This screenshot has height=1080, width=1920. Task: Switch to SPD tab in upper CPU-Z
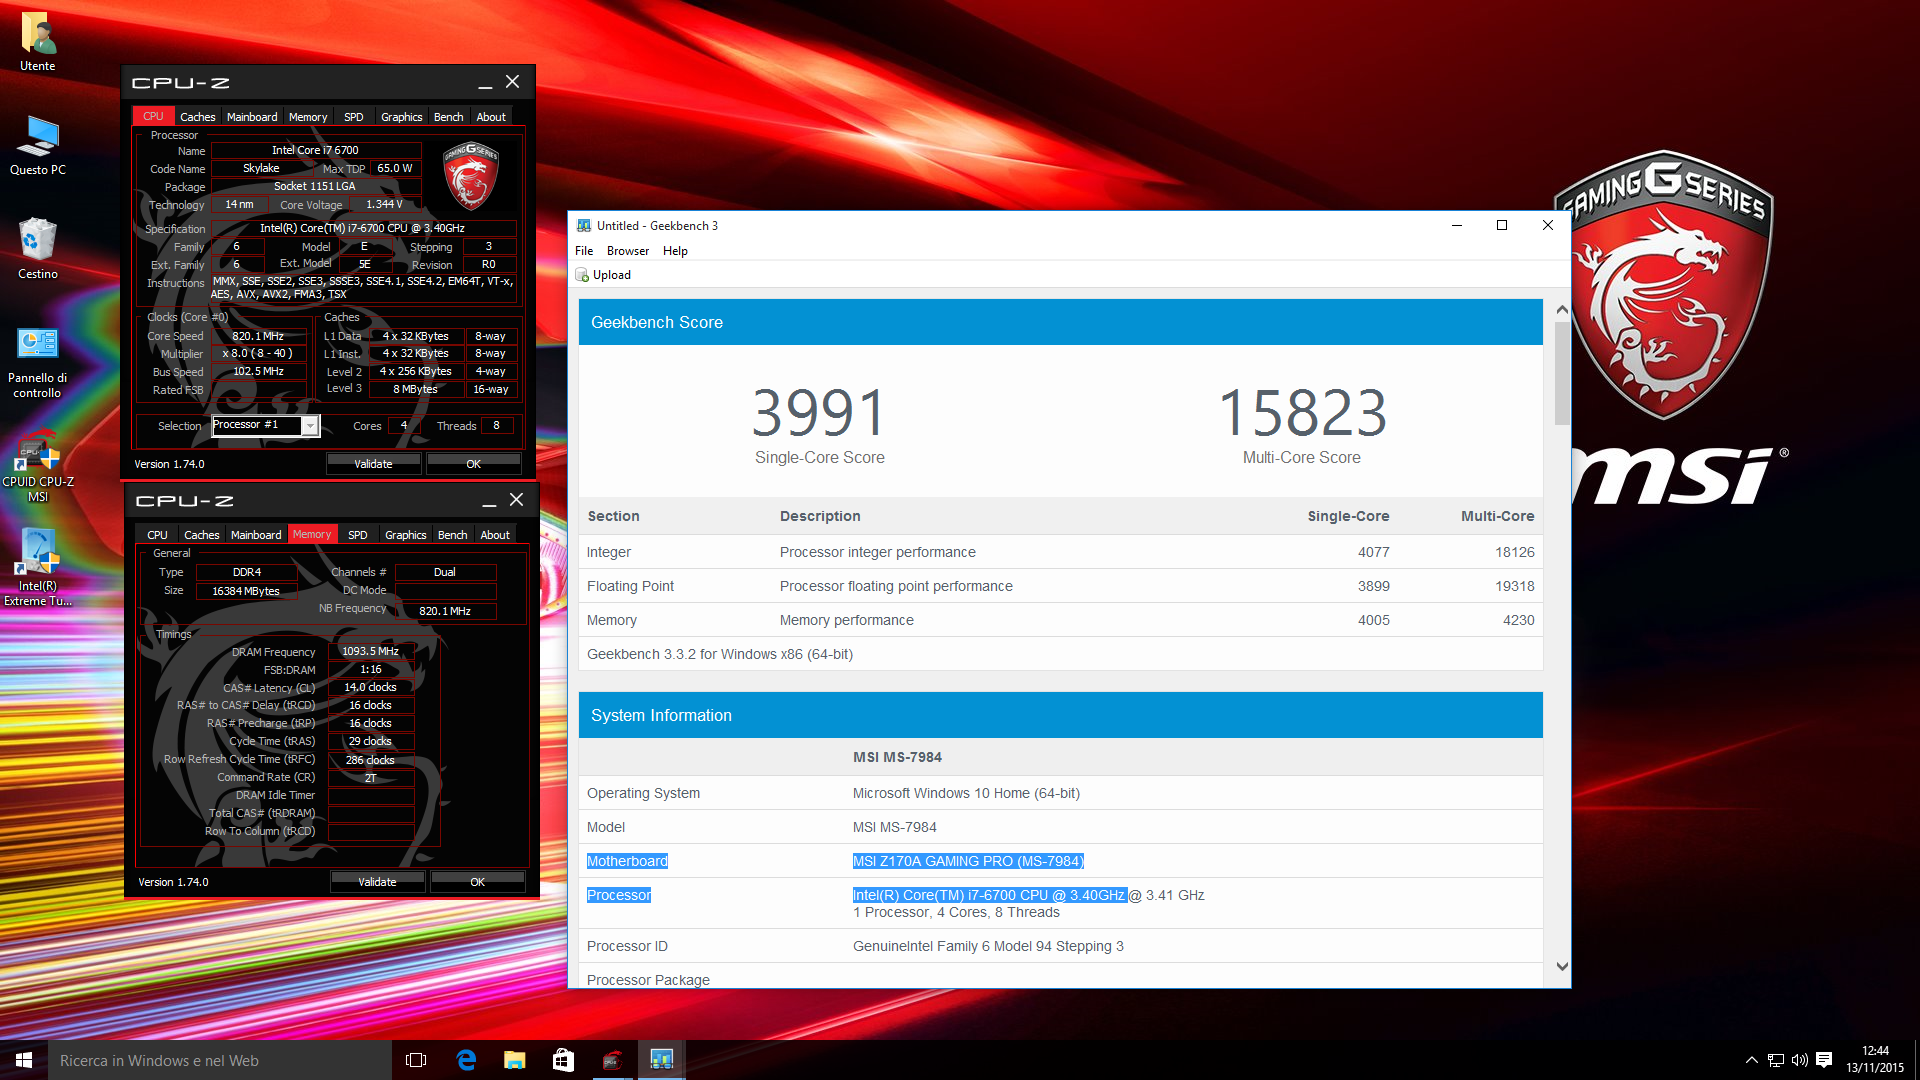pyautogui.click(x=354, y=117)
